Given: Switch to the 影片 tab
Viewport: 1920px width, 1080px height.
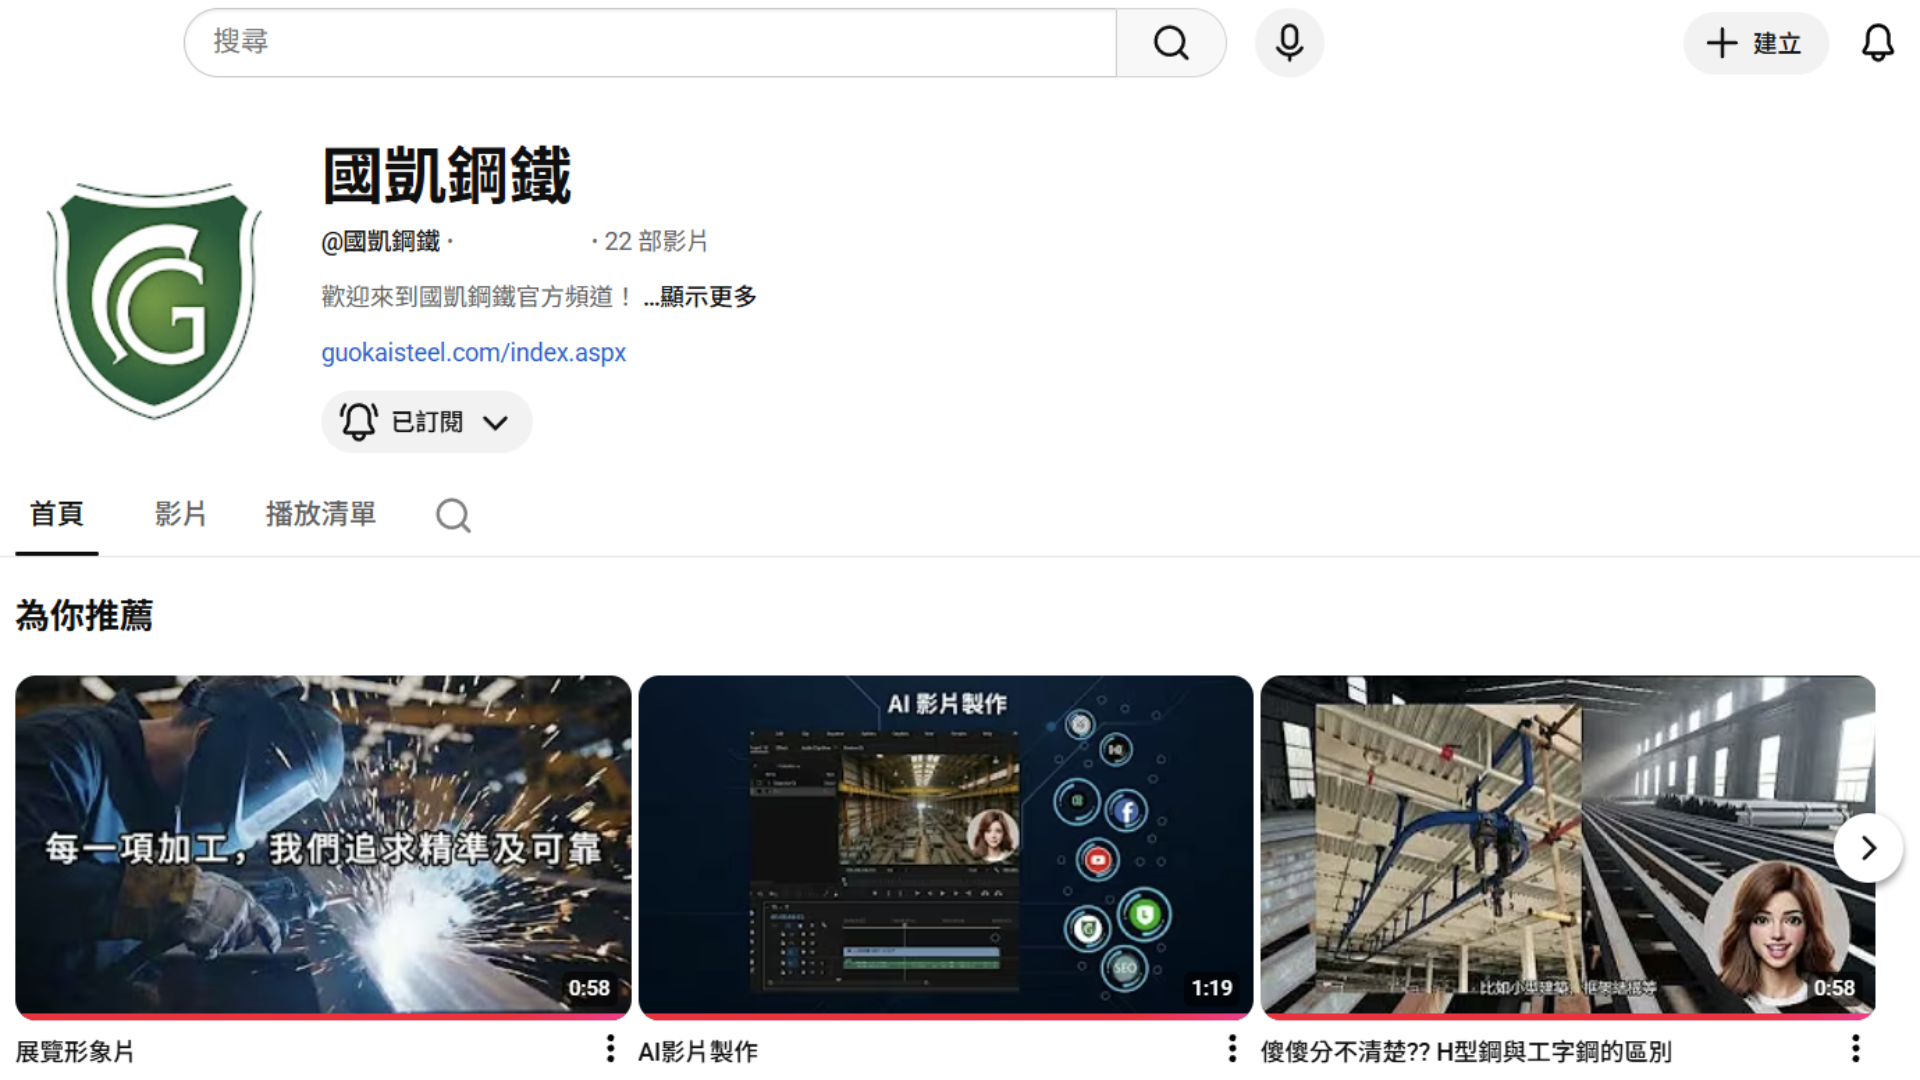Looking at the screenshot, I should (x=181, y=514).
